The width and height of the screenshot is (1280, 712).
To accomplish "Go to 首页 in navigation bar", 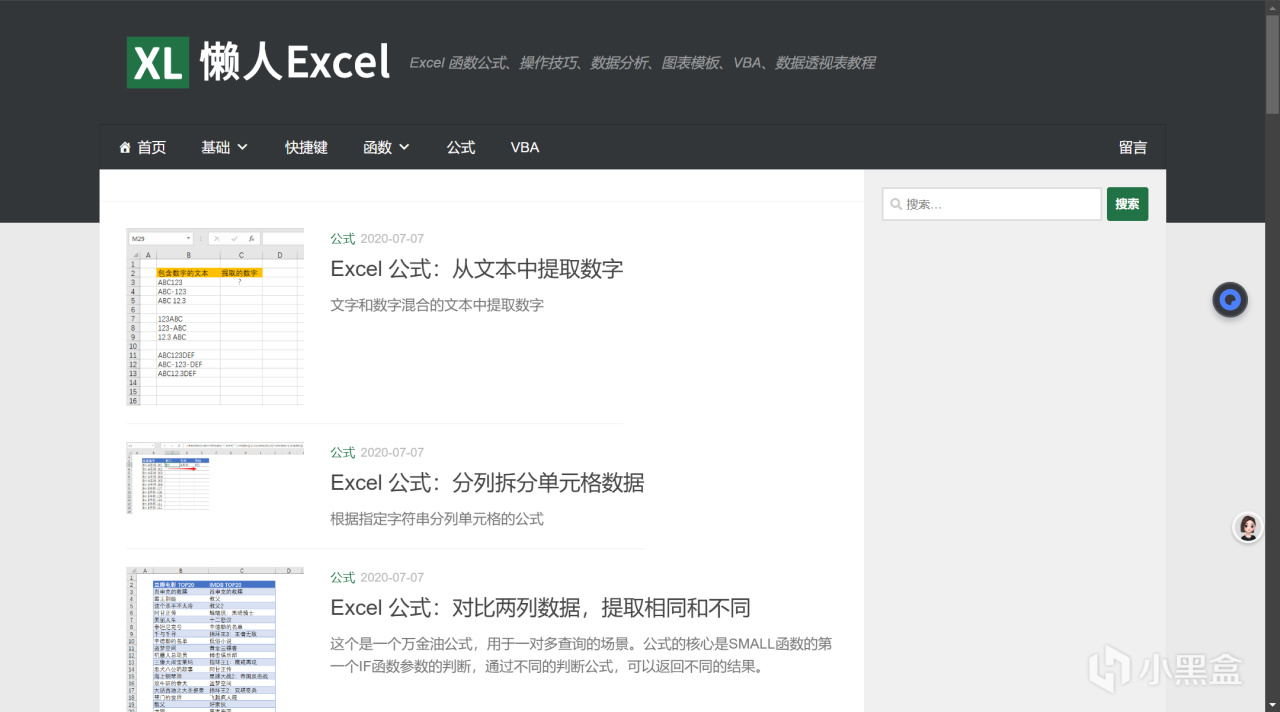I will tap(142, 147).
